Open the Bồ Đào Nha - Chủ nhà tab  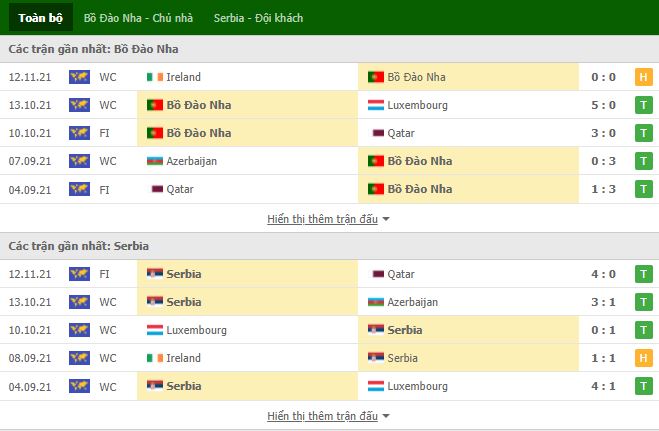[138, 18]
